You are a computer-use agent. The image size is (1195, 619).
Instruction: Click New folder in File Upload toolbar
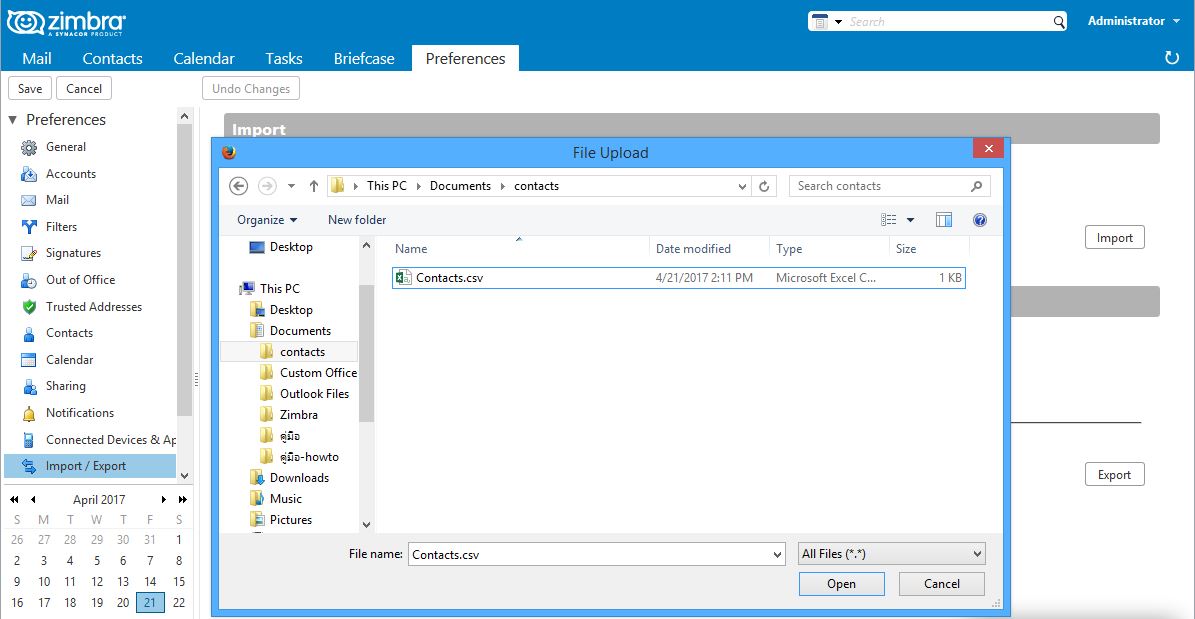click(357, 220)
